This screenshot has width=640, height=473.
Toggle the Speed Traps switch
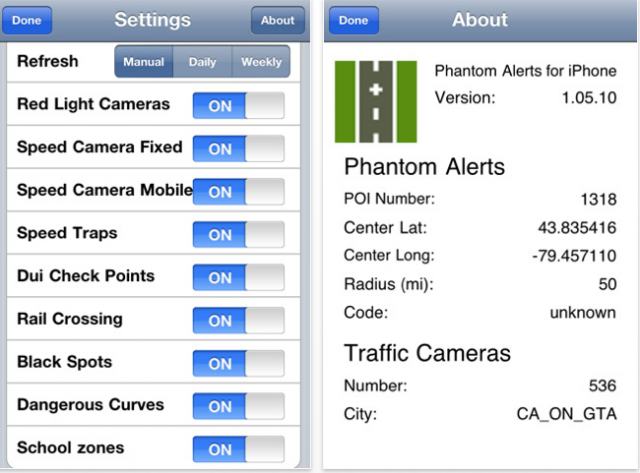pos(238,234)
